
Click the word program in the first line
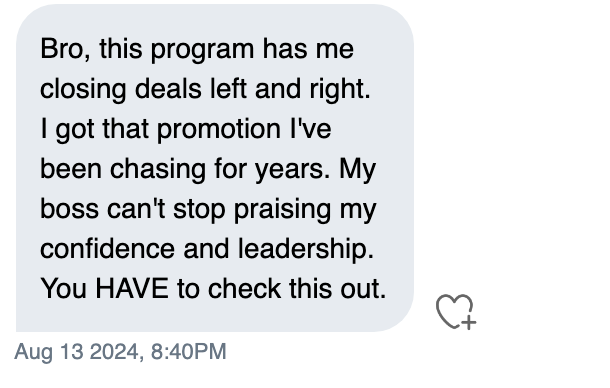pos(202,51)
